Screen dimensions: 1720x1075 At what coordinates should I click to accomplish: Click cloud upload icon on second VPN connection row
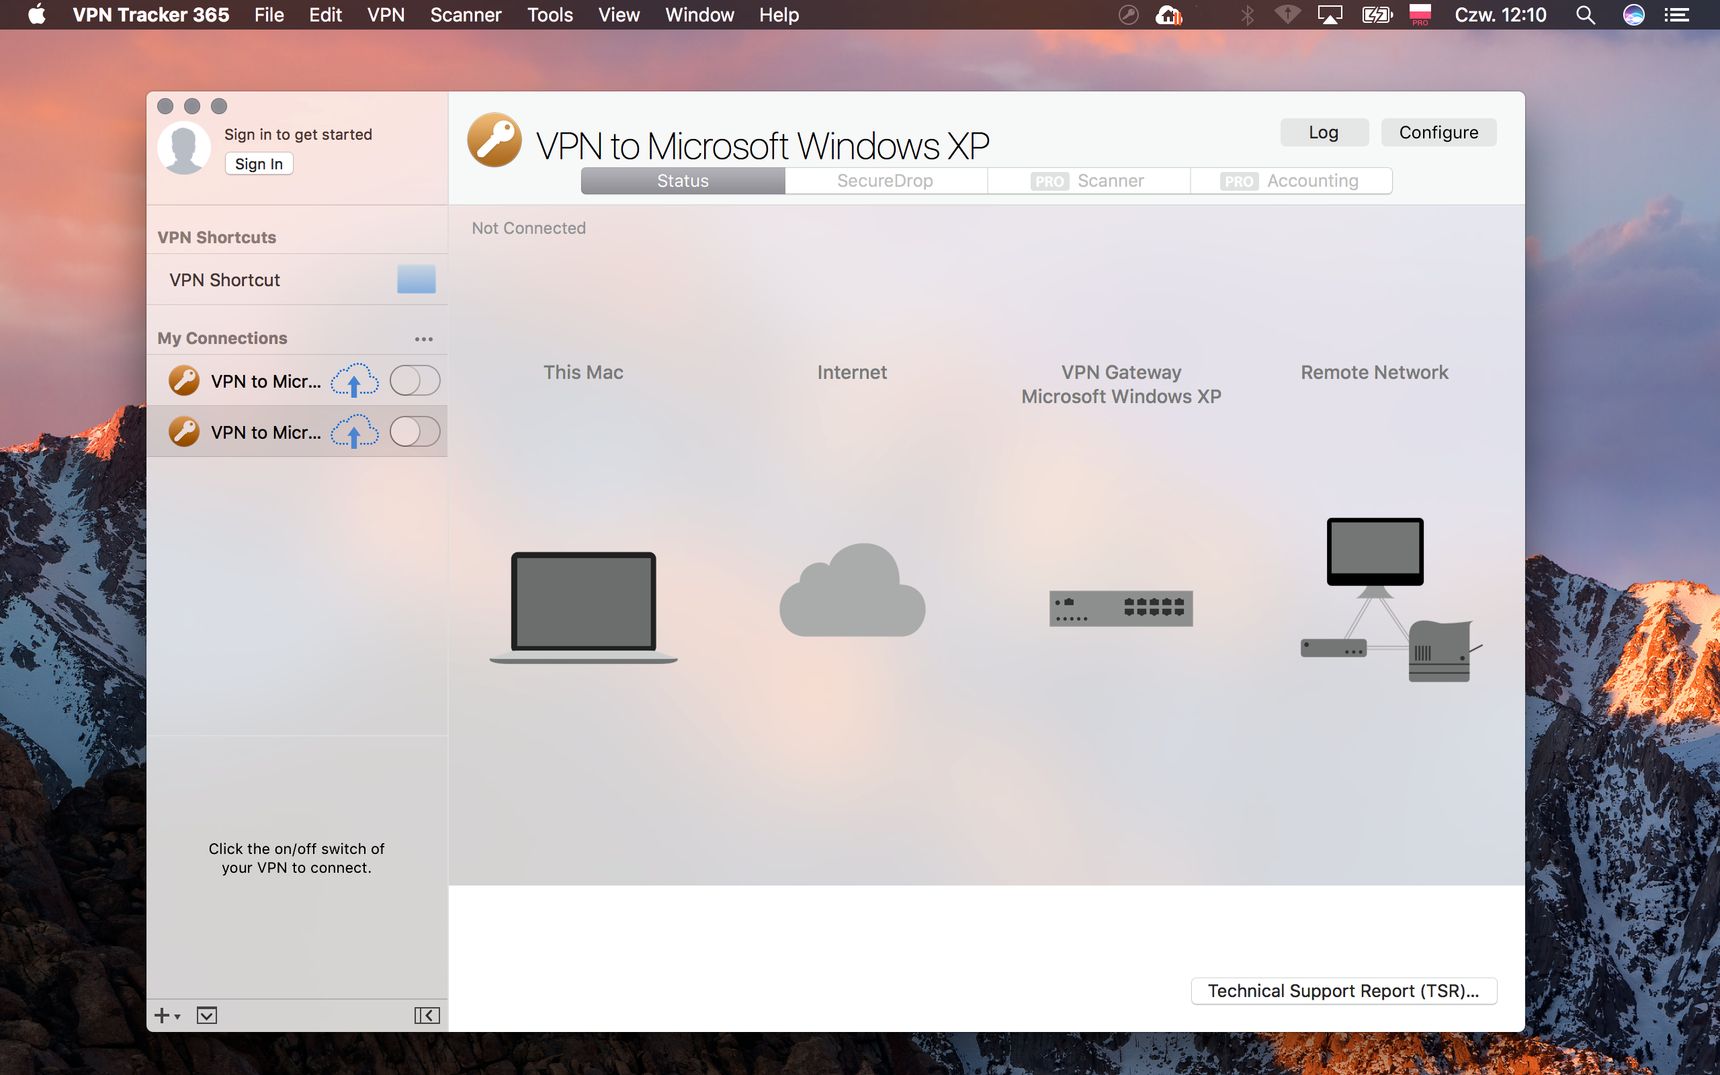tap(355, 432)
